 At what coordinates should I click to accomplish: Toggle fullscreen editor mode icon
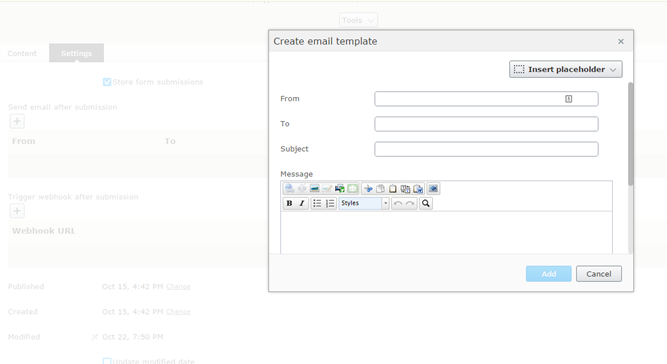click(x=433, y=189)
